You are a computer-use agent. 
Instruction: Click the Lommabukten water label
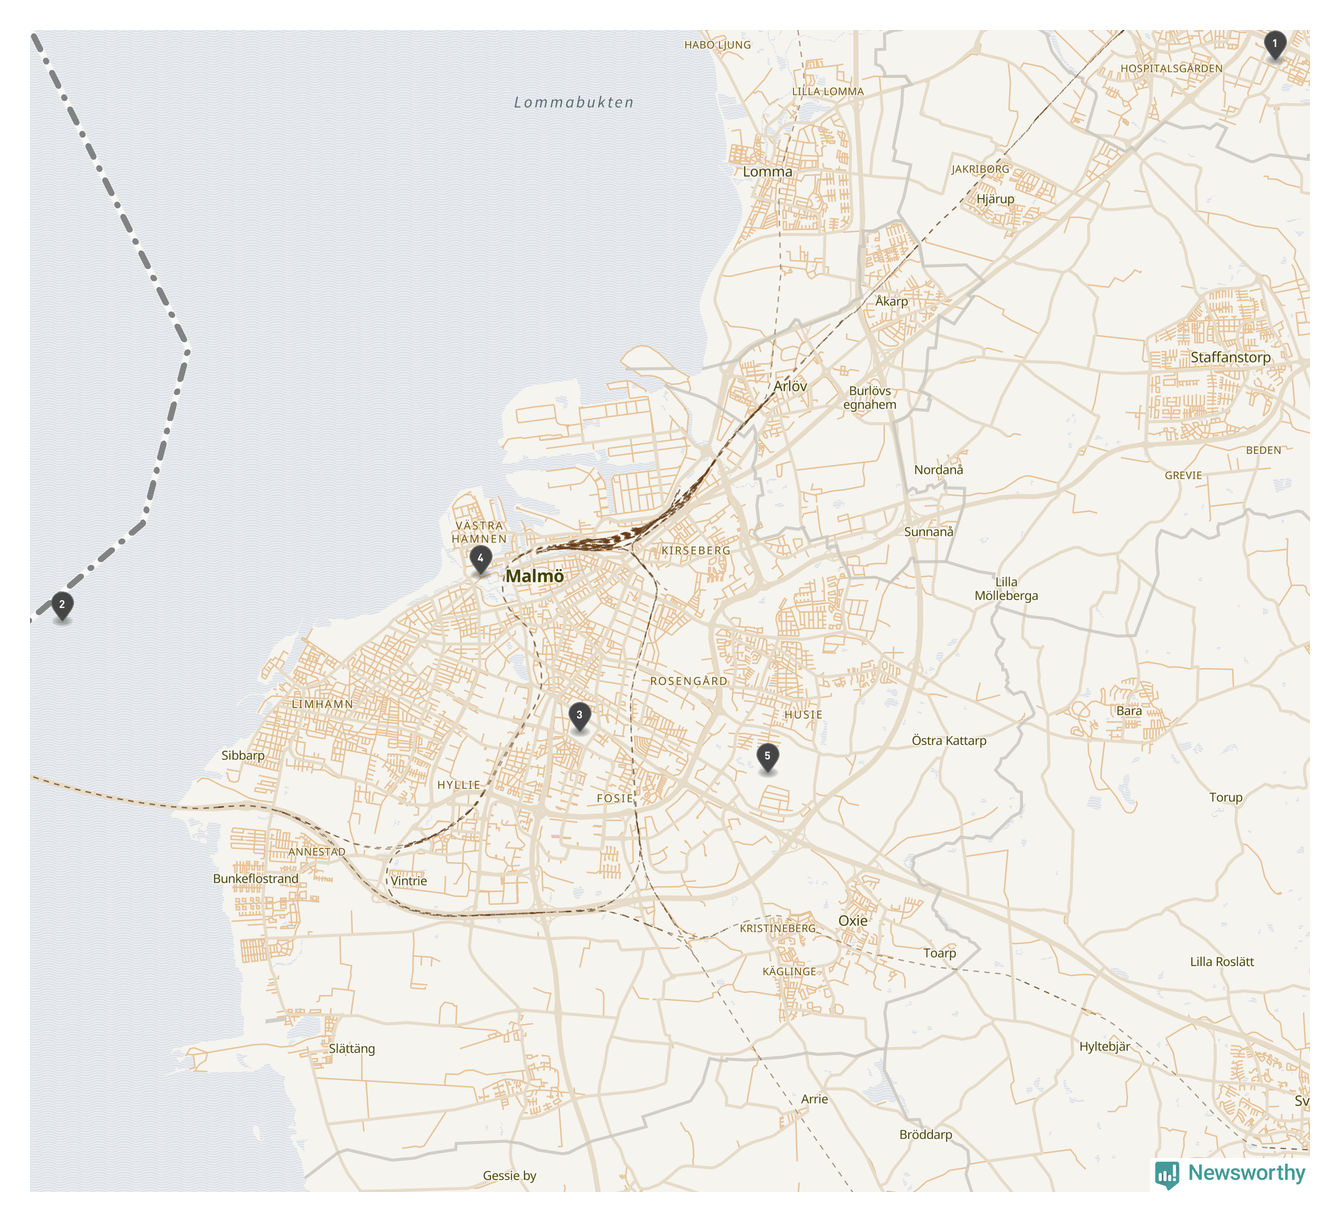click(574, 102)
